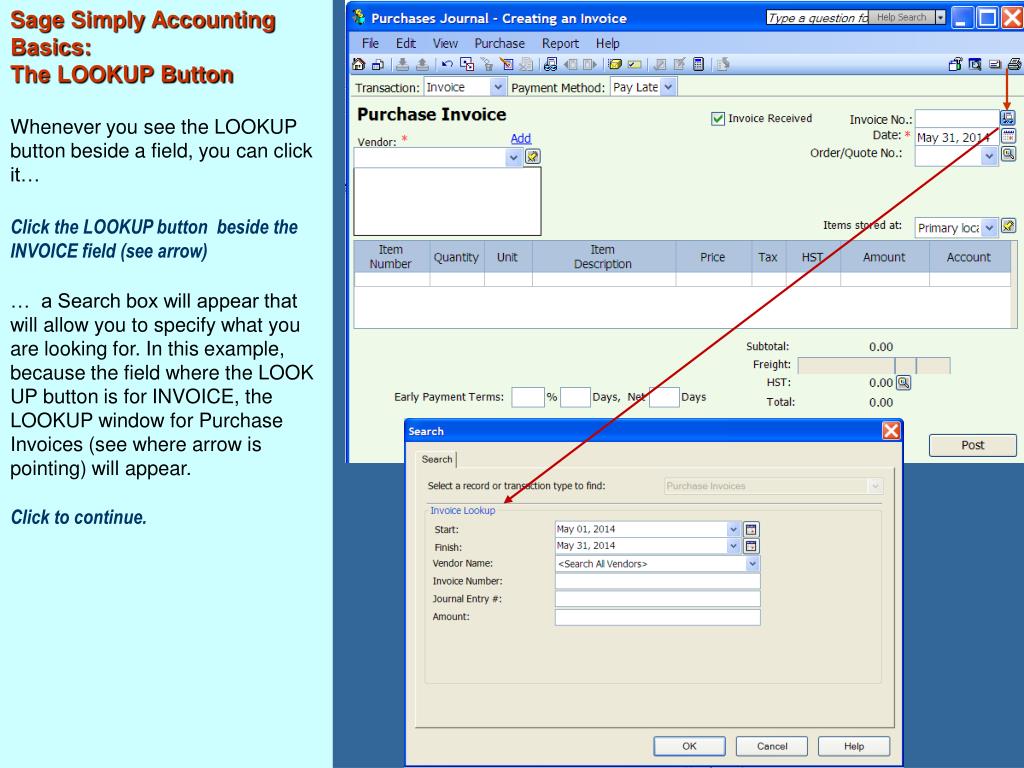The width and height of the screenshot is (1024, 768).
Task: Click Help button in Search dialog
Action: click(854, 746)
